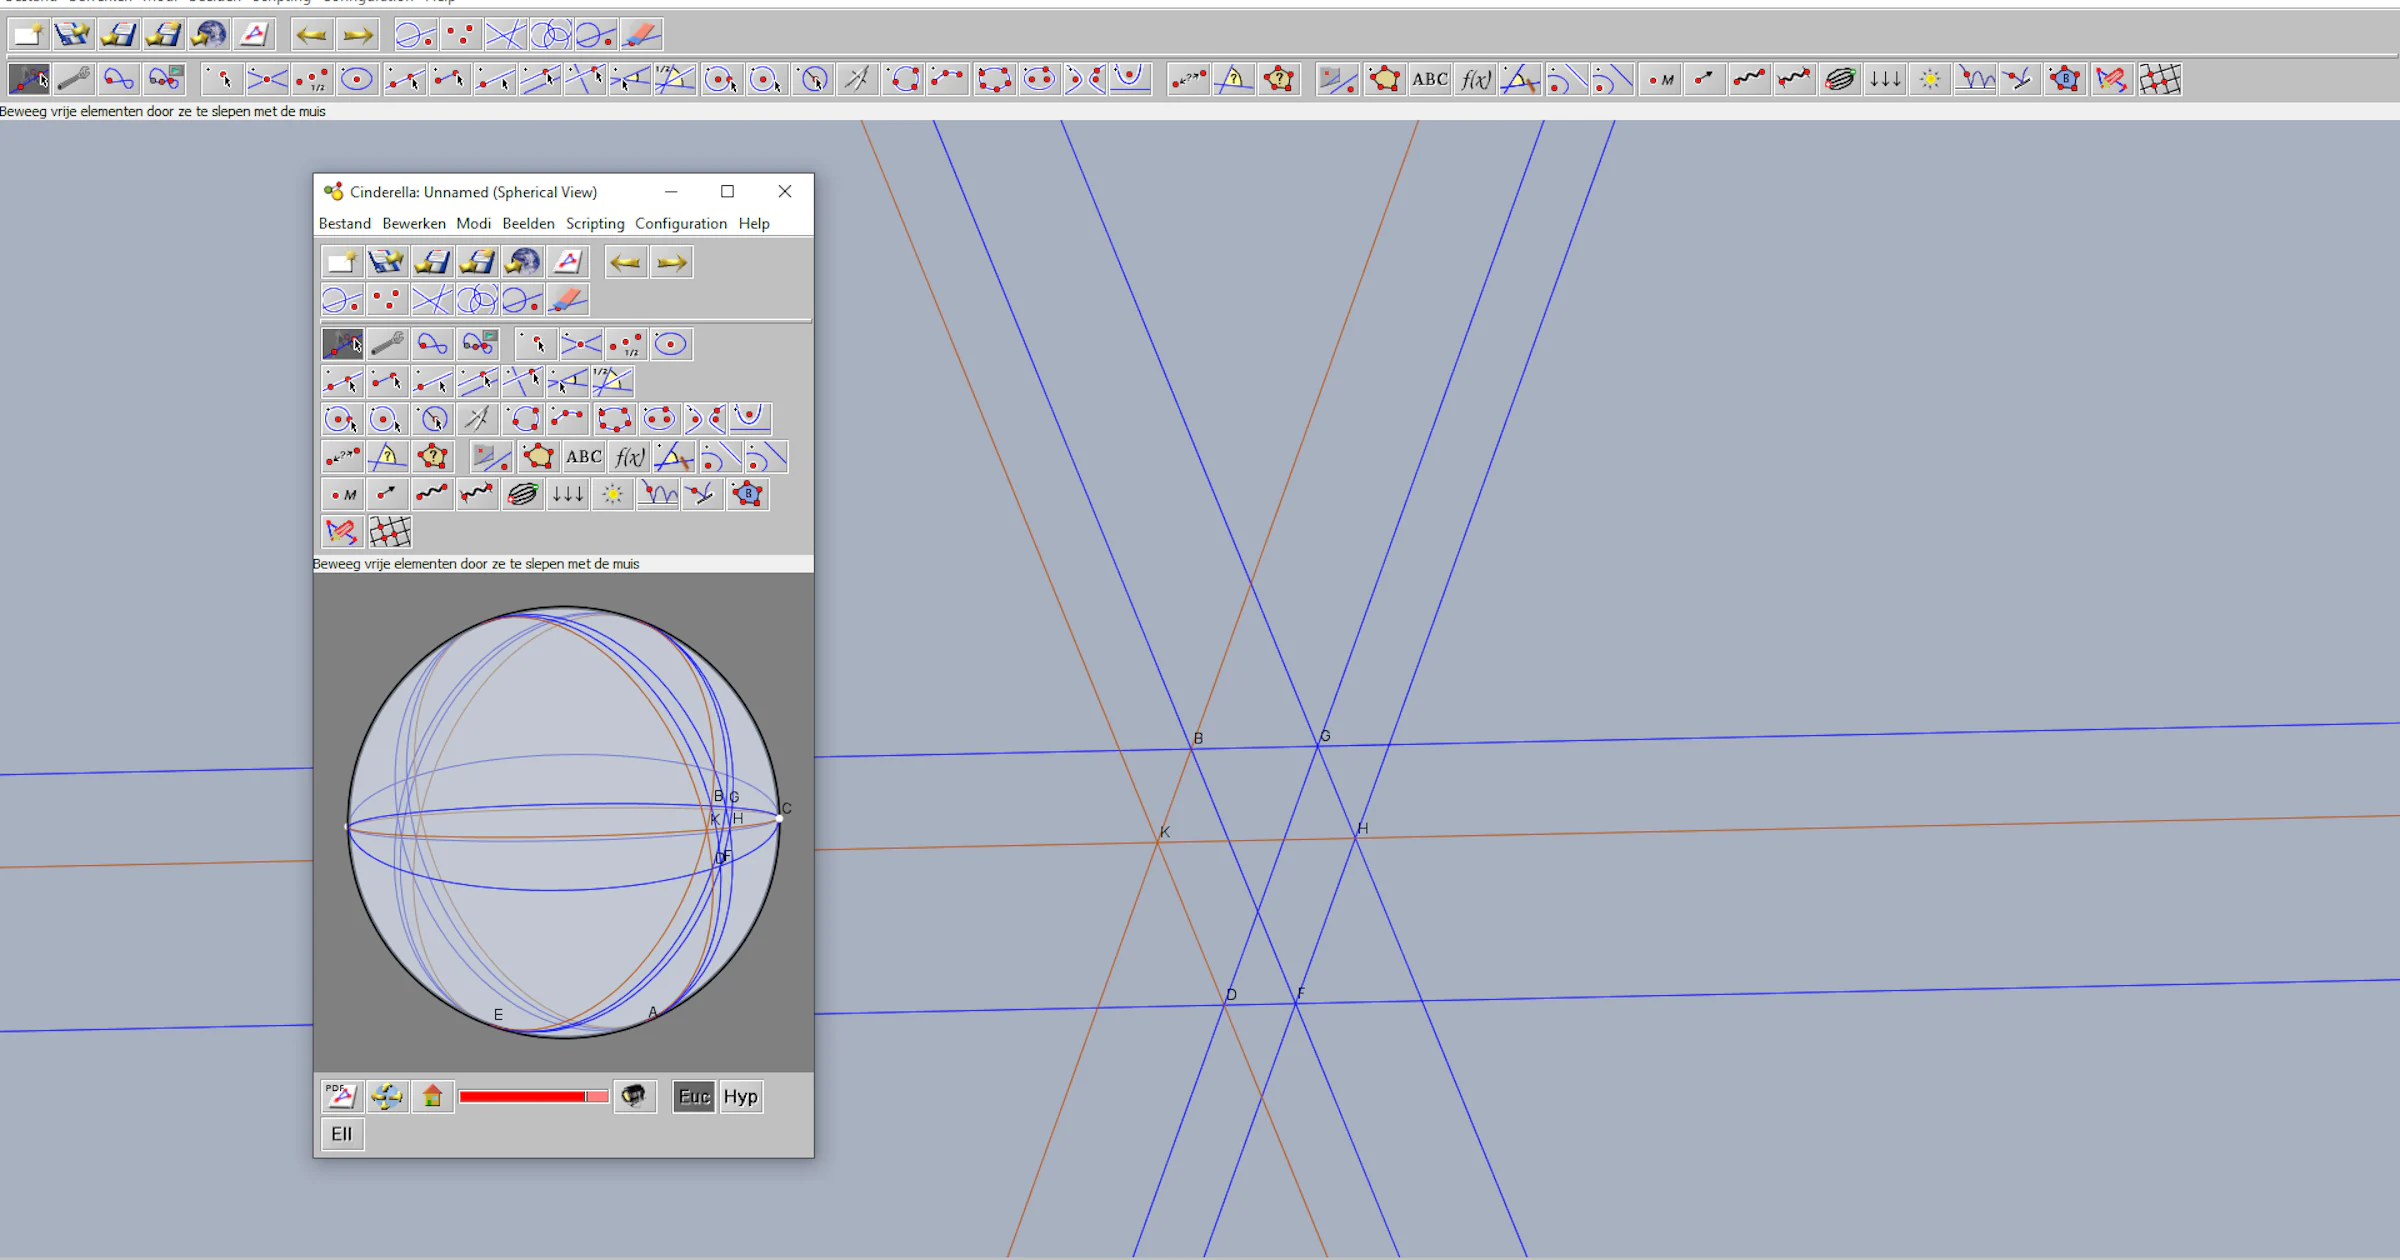This screenshot has height=1260, width=2400.
Task: Switch to Ell geometry mode
Action: tap(342, 1134)
